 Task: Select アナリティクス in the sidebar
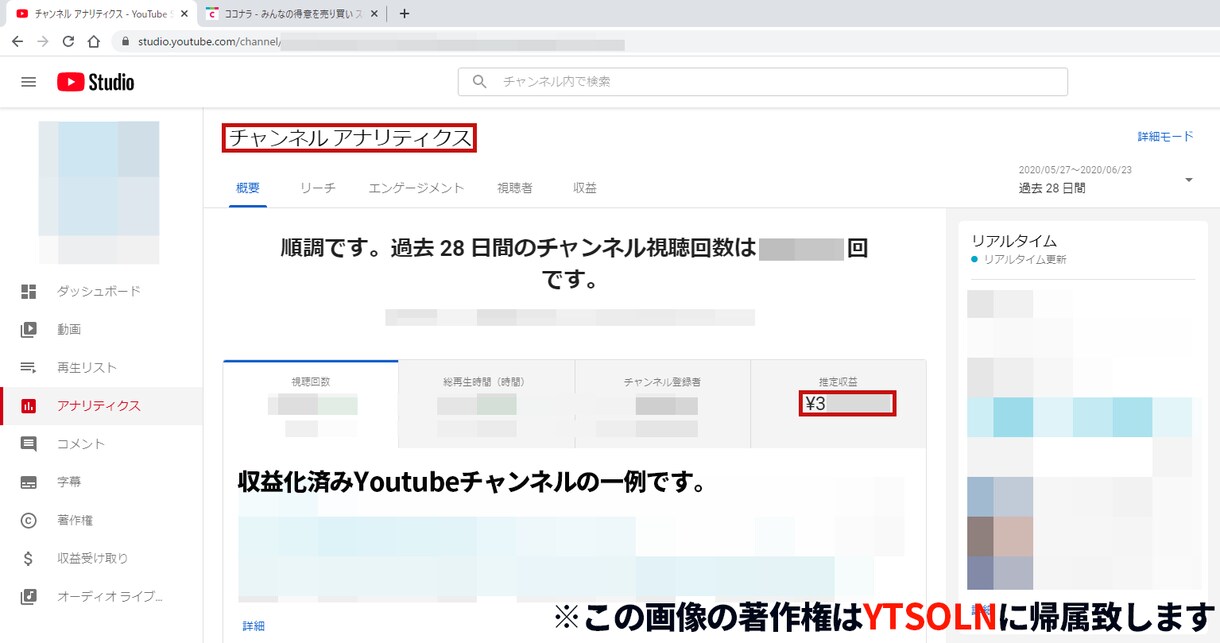coord(100,405)
